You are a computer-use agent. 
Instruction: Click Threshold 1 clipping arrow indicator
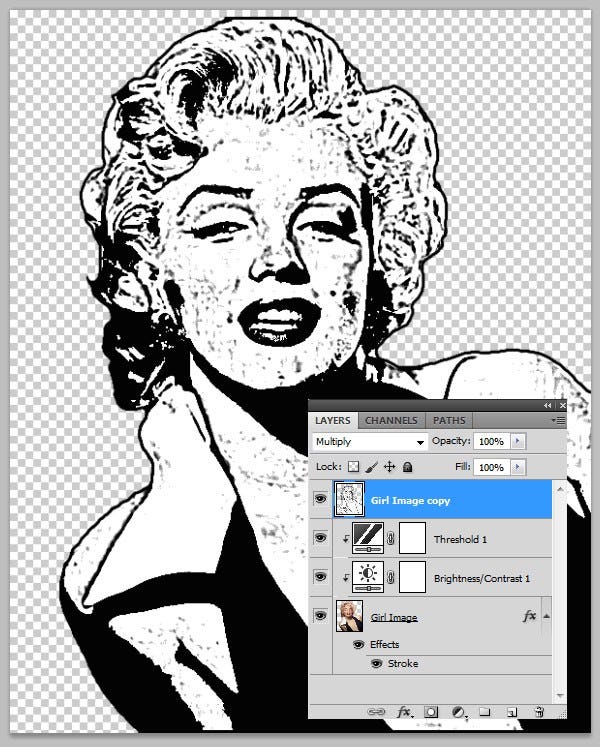coord(346,539)
